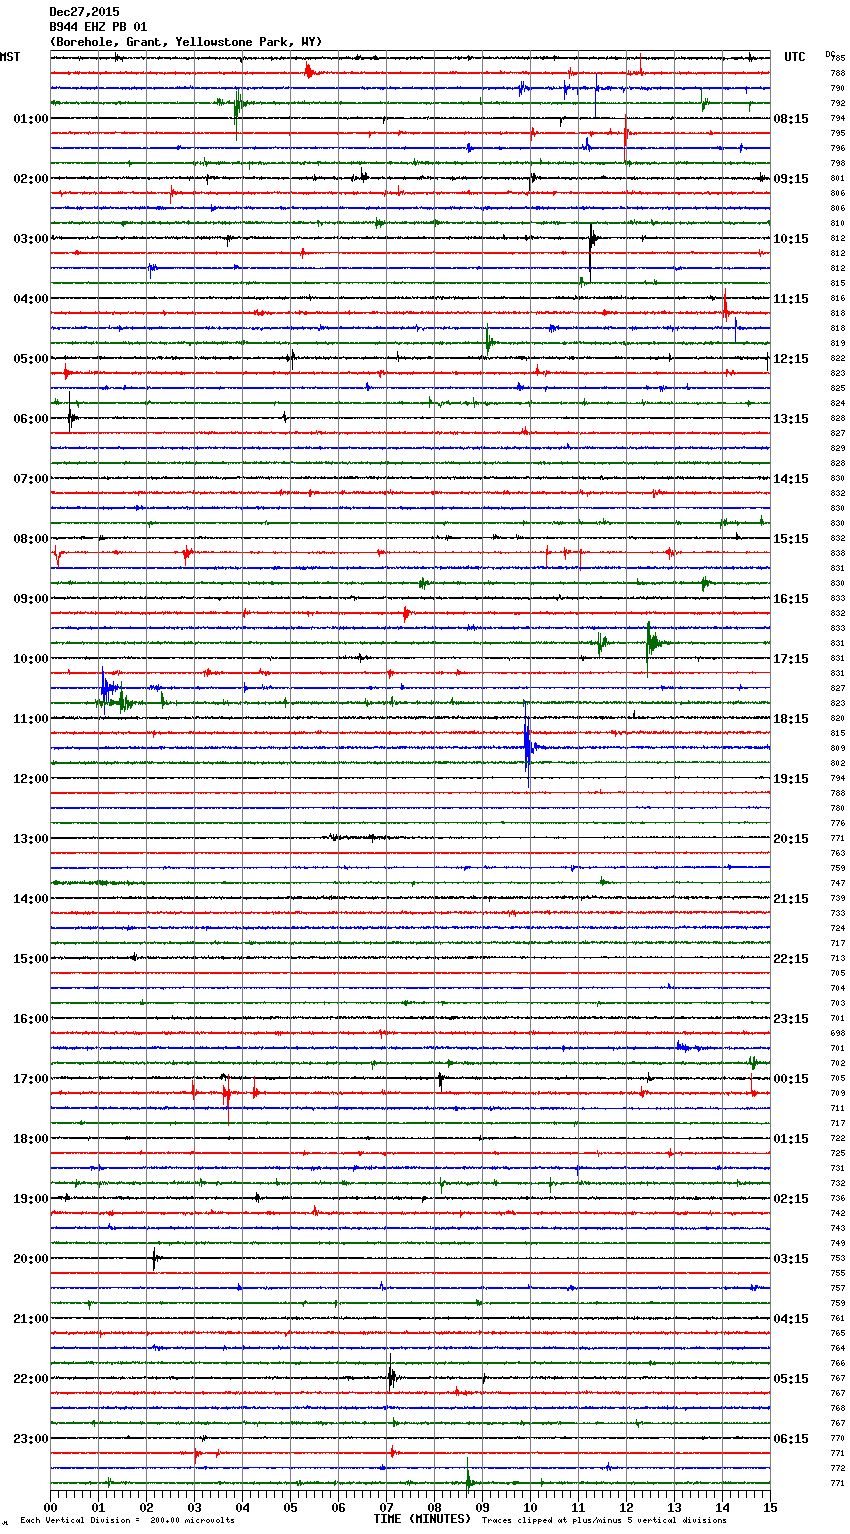This screenshot has width=850, height=1534.
Task: Click MST hour label '14:00'
Action: 31,899
